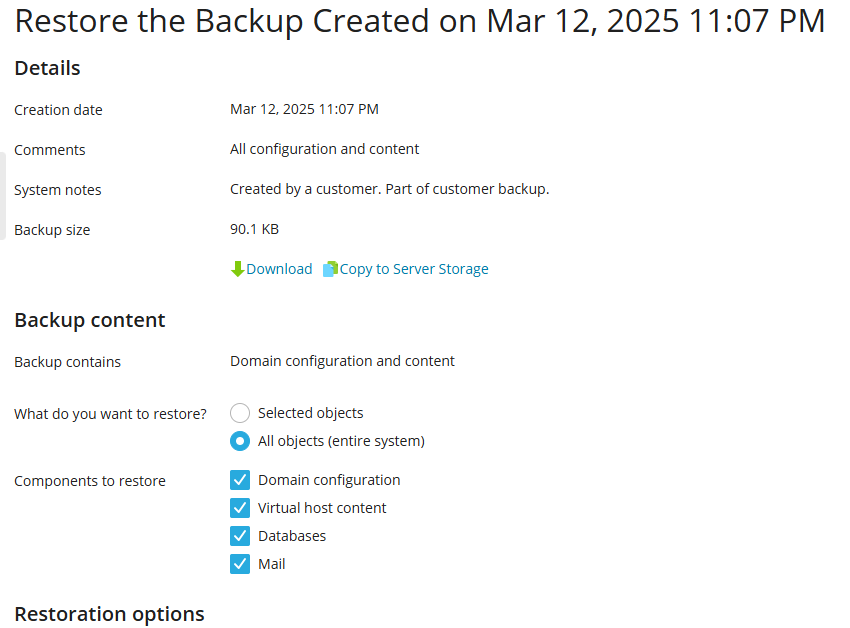Viewport: 850px width, 628px height.
Task: Click the Details section heading
Action: 47,68
